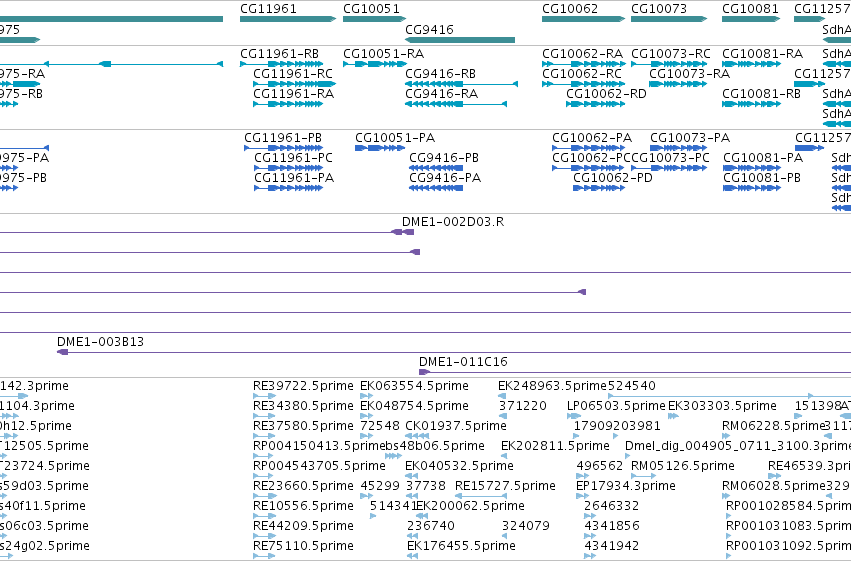The width and height of the screenshot is (851, 561).
Task: Click protein CG10073-PA
Action: click(x=690, y=138)
